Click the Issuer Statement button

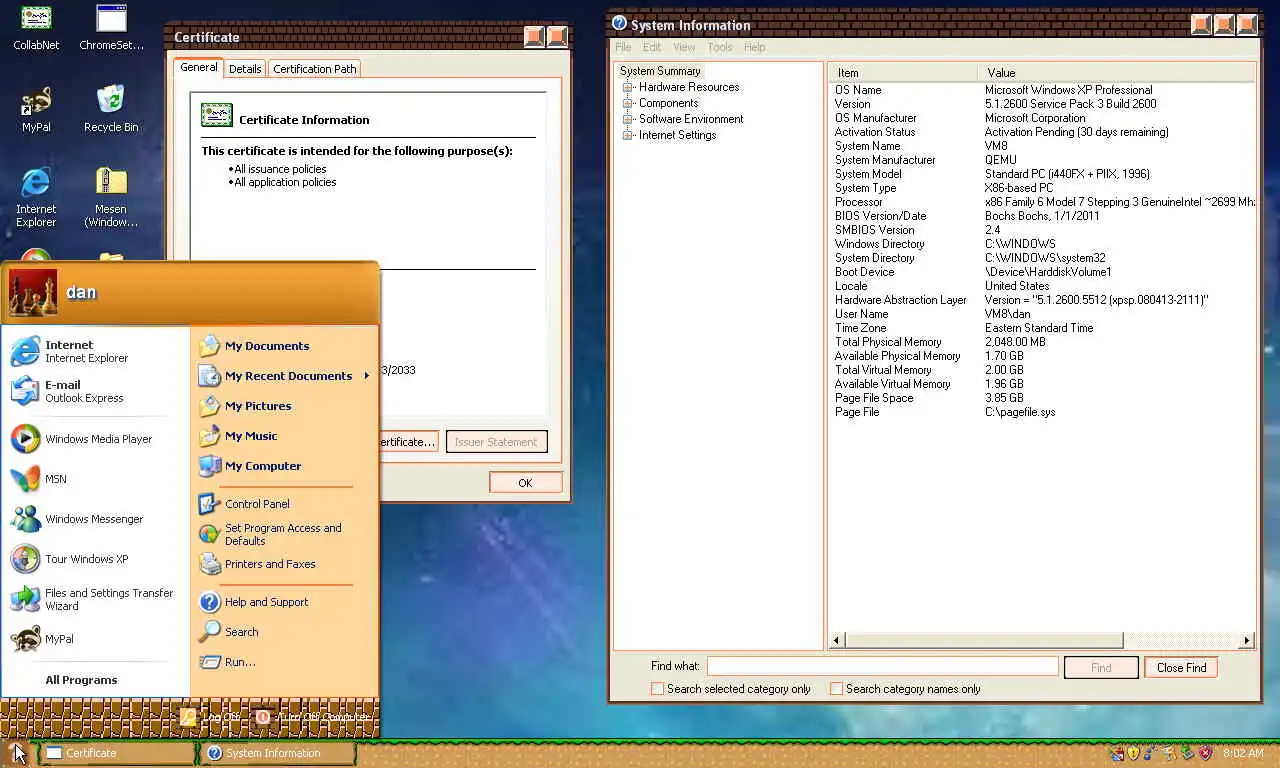coord(496,442)
